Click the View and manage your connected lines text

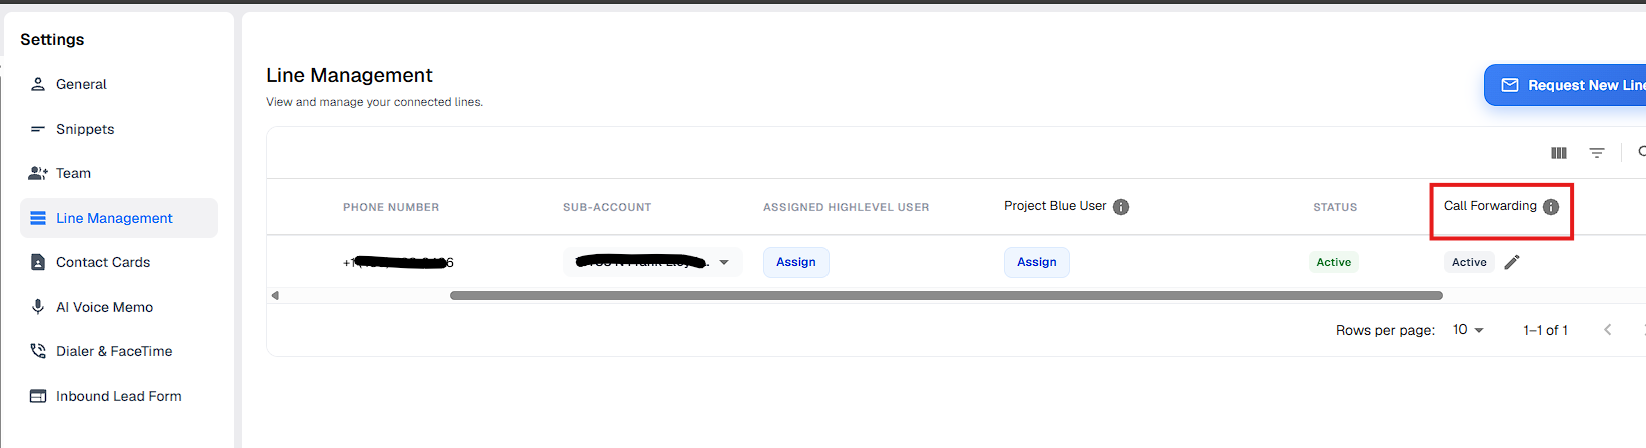pyautogui.click(x=374, y=102)
